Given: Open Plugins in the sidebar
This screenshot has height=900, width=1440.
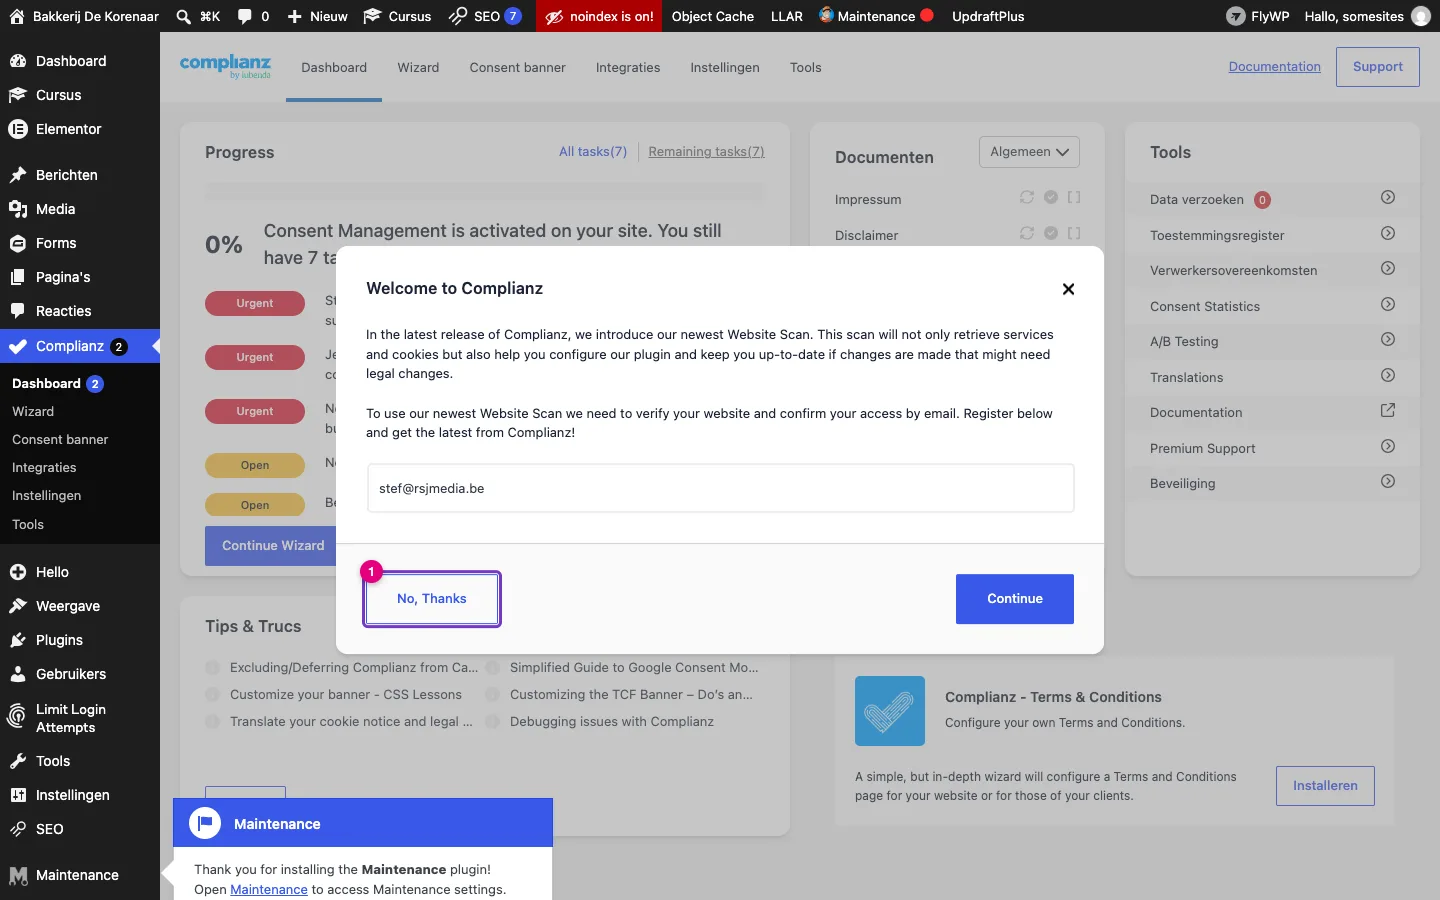Looking at the screenshot, I should 80,640.
